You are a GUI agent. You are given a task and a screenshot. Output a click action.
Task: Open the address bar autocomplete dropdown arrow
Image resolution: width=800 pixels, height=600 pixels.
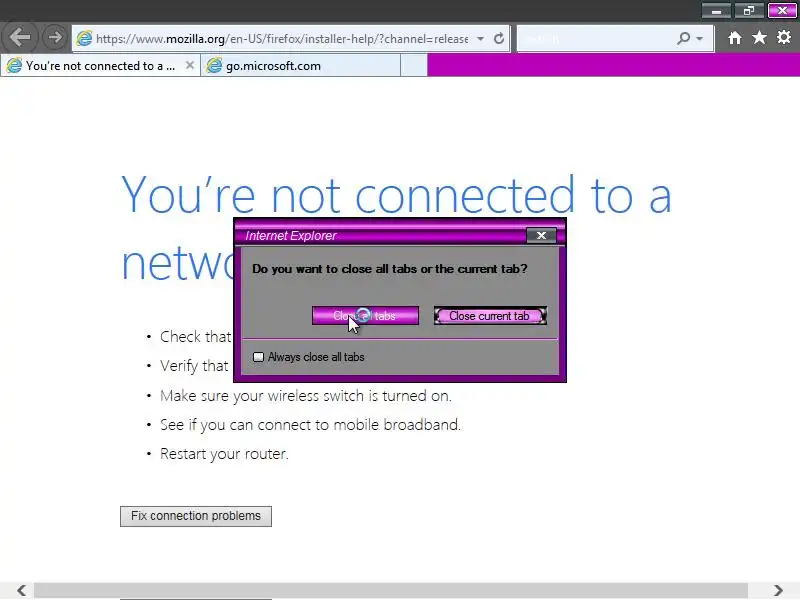(480, 39)
